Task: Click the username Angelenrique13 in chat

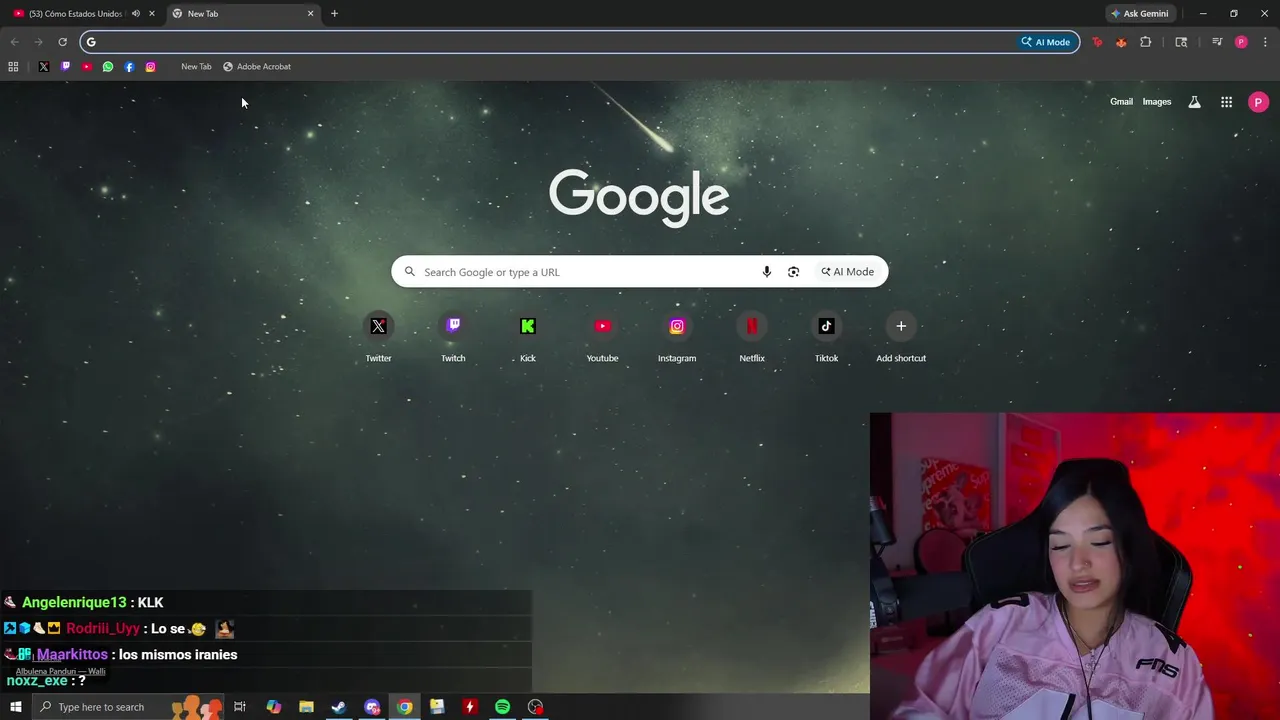Action: point(74,603)
